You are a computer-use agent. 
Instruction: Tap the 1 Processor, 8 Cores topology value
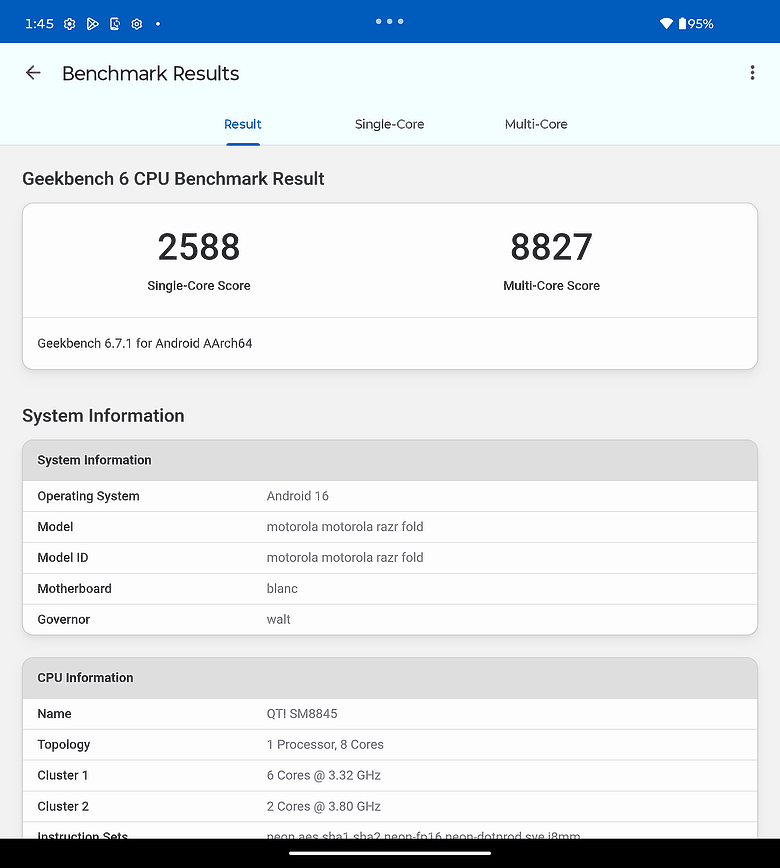(x=325, y=745)
